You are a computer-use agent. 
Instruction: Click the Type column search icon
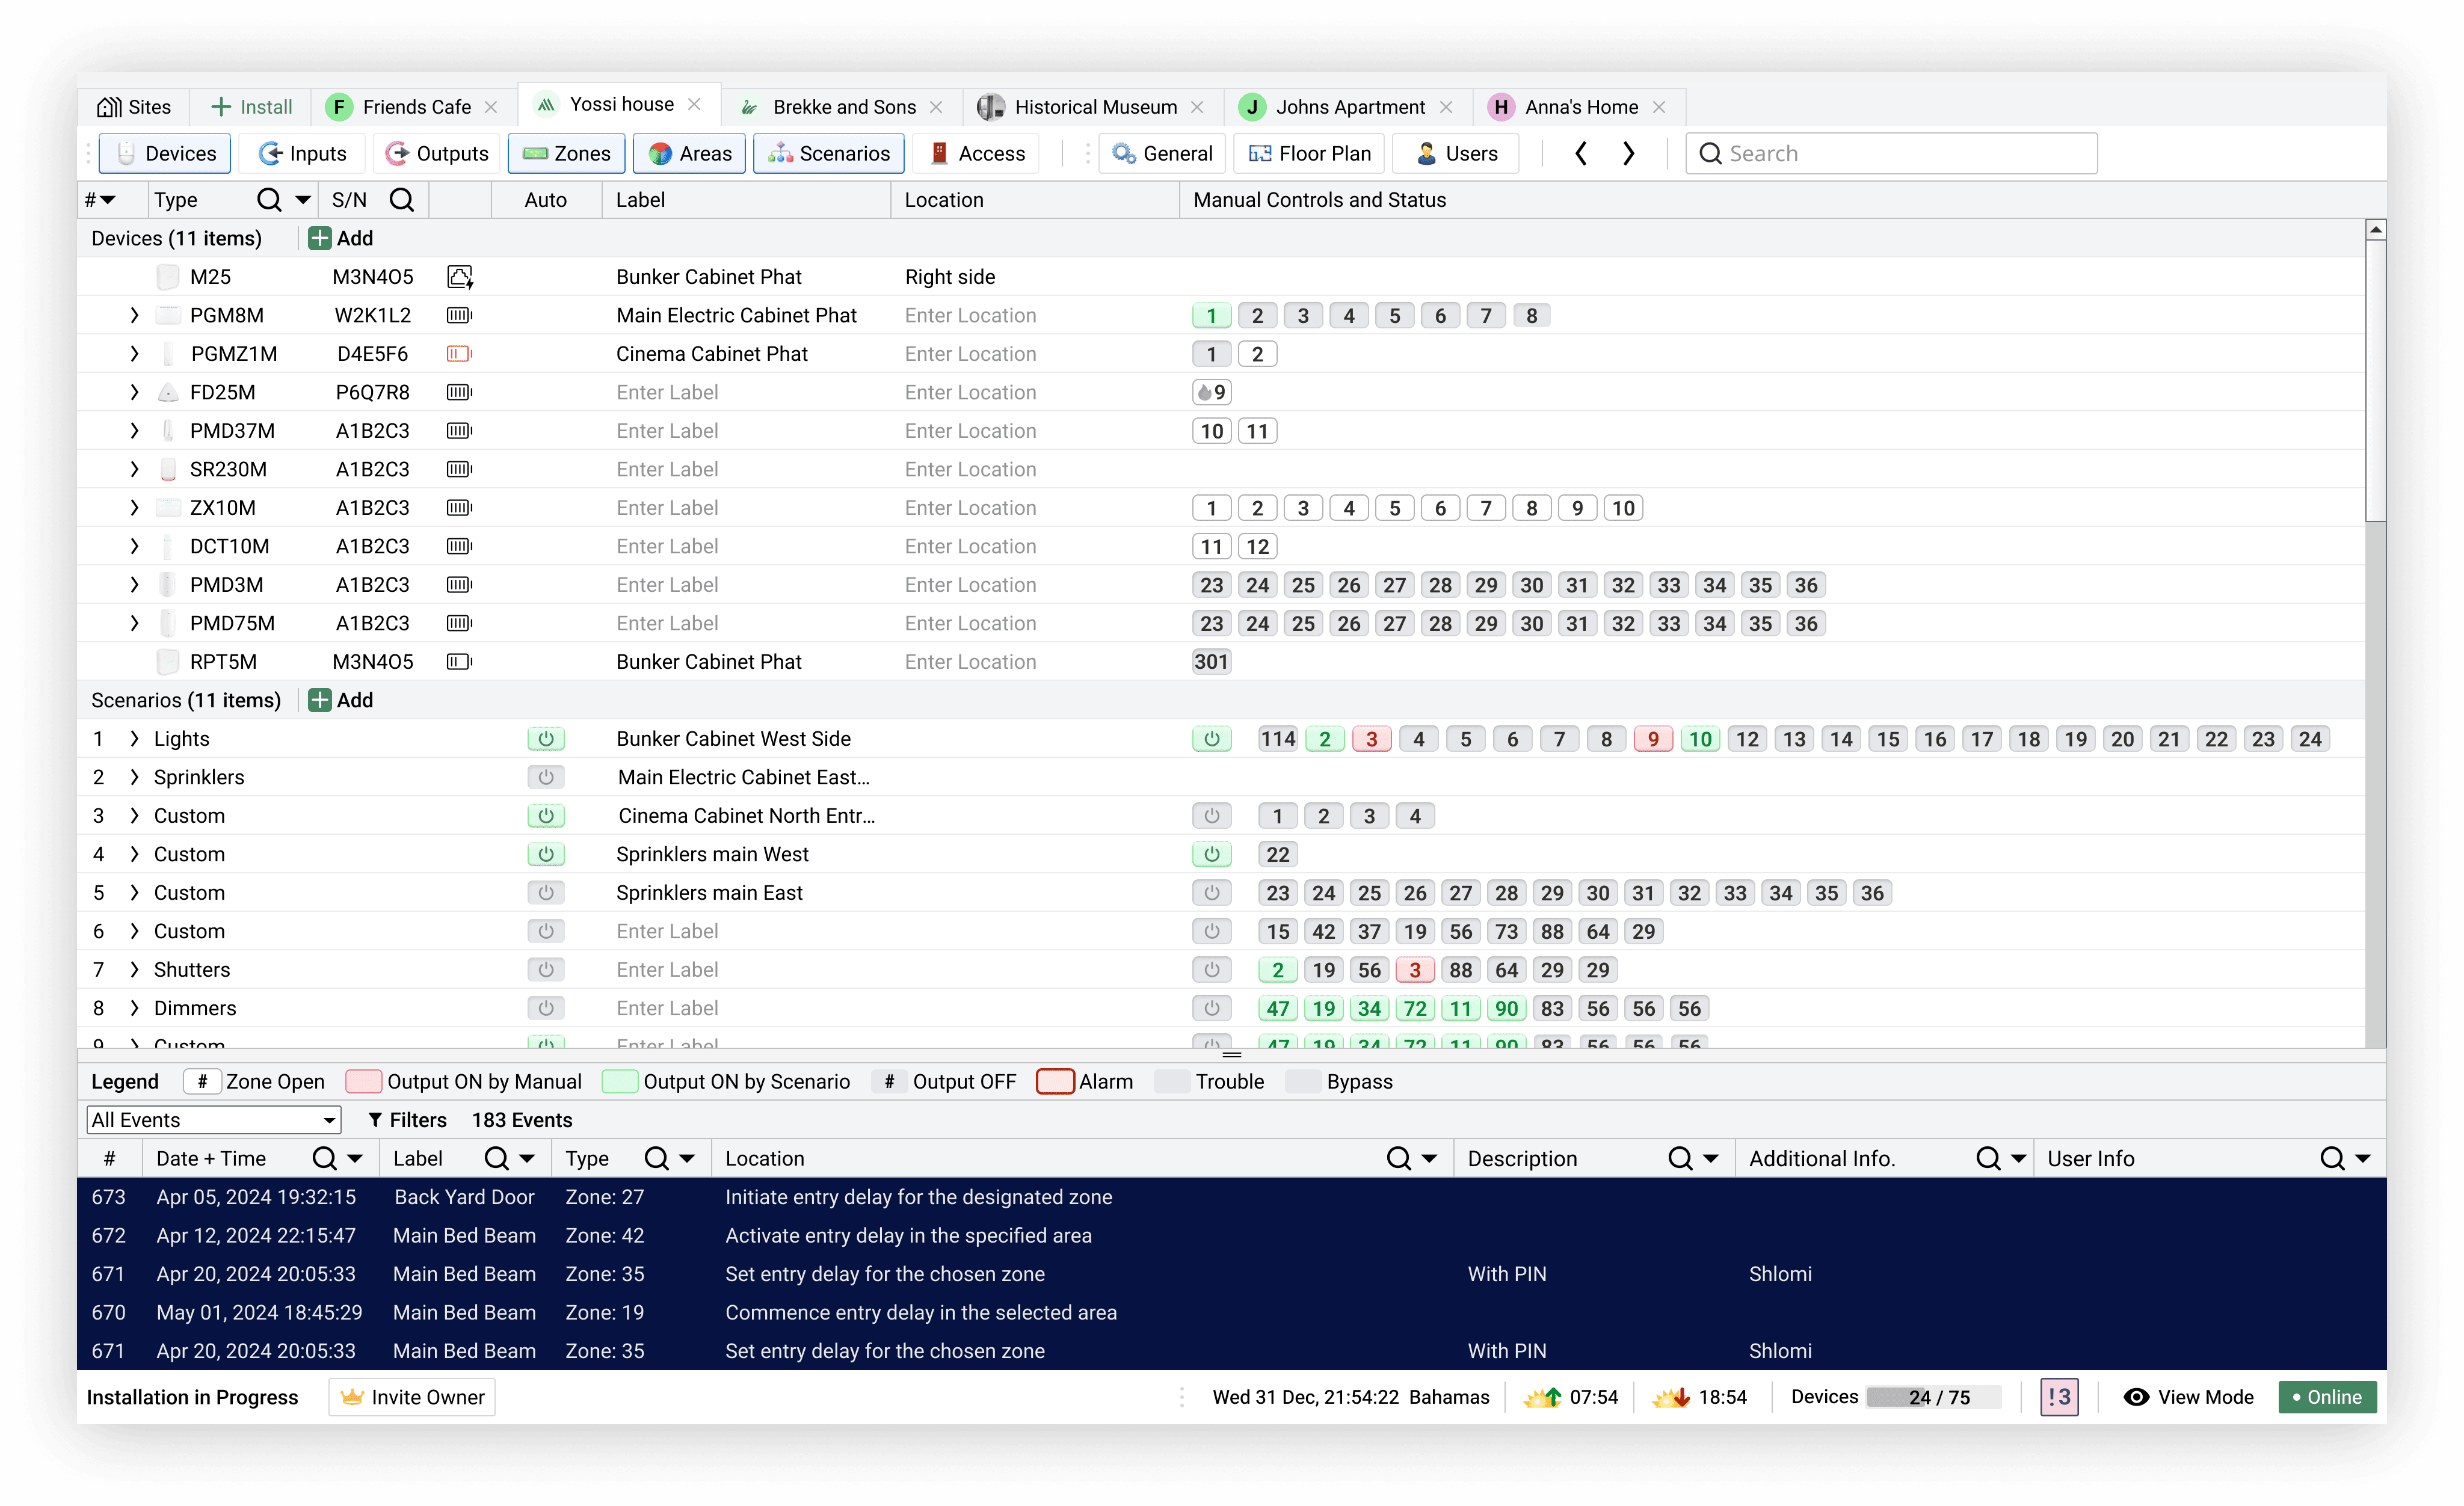click(x=268, y=200)
